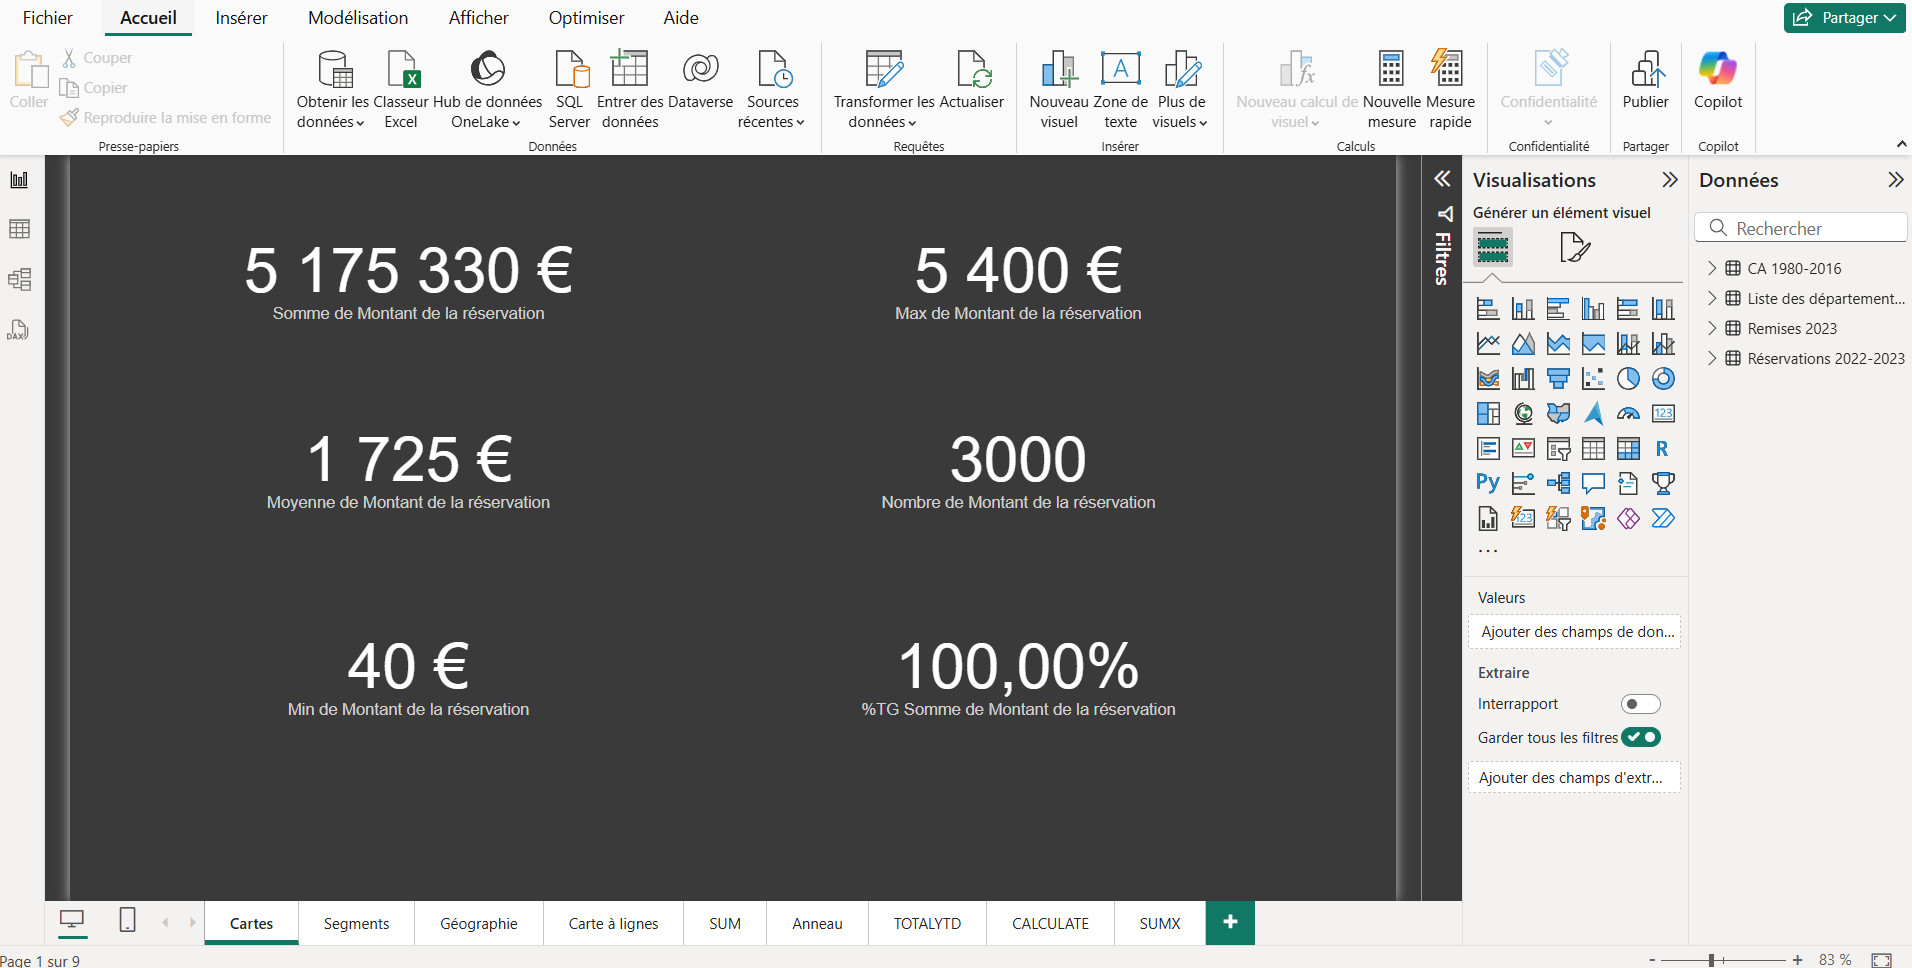Expand the CA 1980-2016 table
Image resolution: width=1912 pixels, height=968 pixels.
pyautogui.click(x=1712, y=268)
